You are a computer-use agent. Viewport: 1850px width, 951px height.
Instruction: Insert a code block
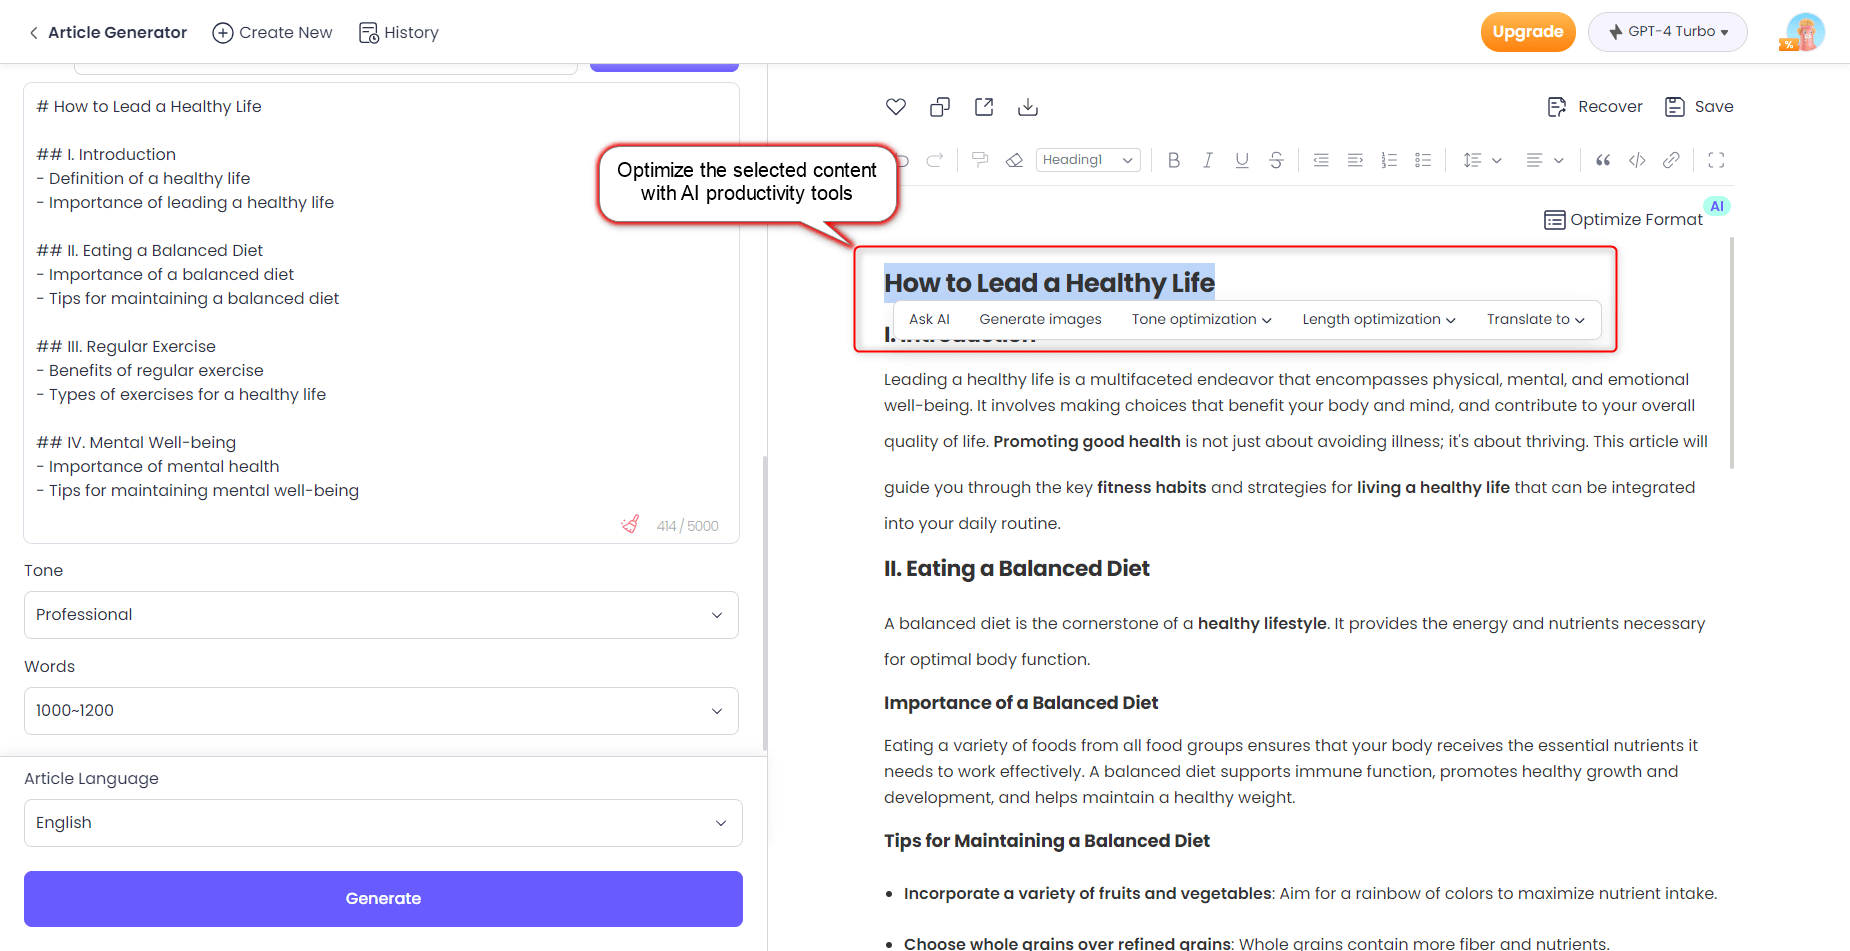[x=1637, y=160]
